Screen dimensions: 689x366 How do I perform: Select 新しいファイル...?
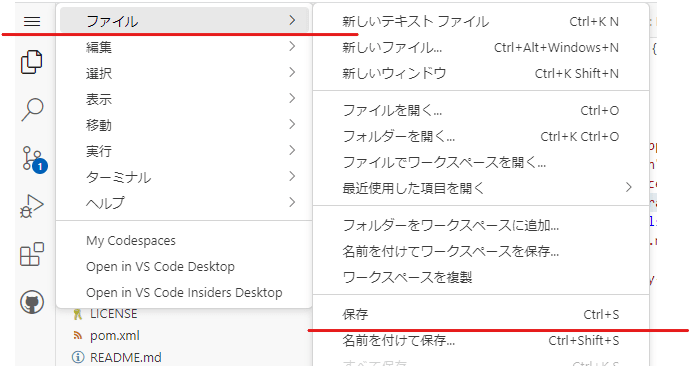click(x=481, y=47)
